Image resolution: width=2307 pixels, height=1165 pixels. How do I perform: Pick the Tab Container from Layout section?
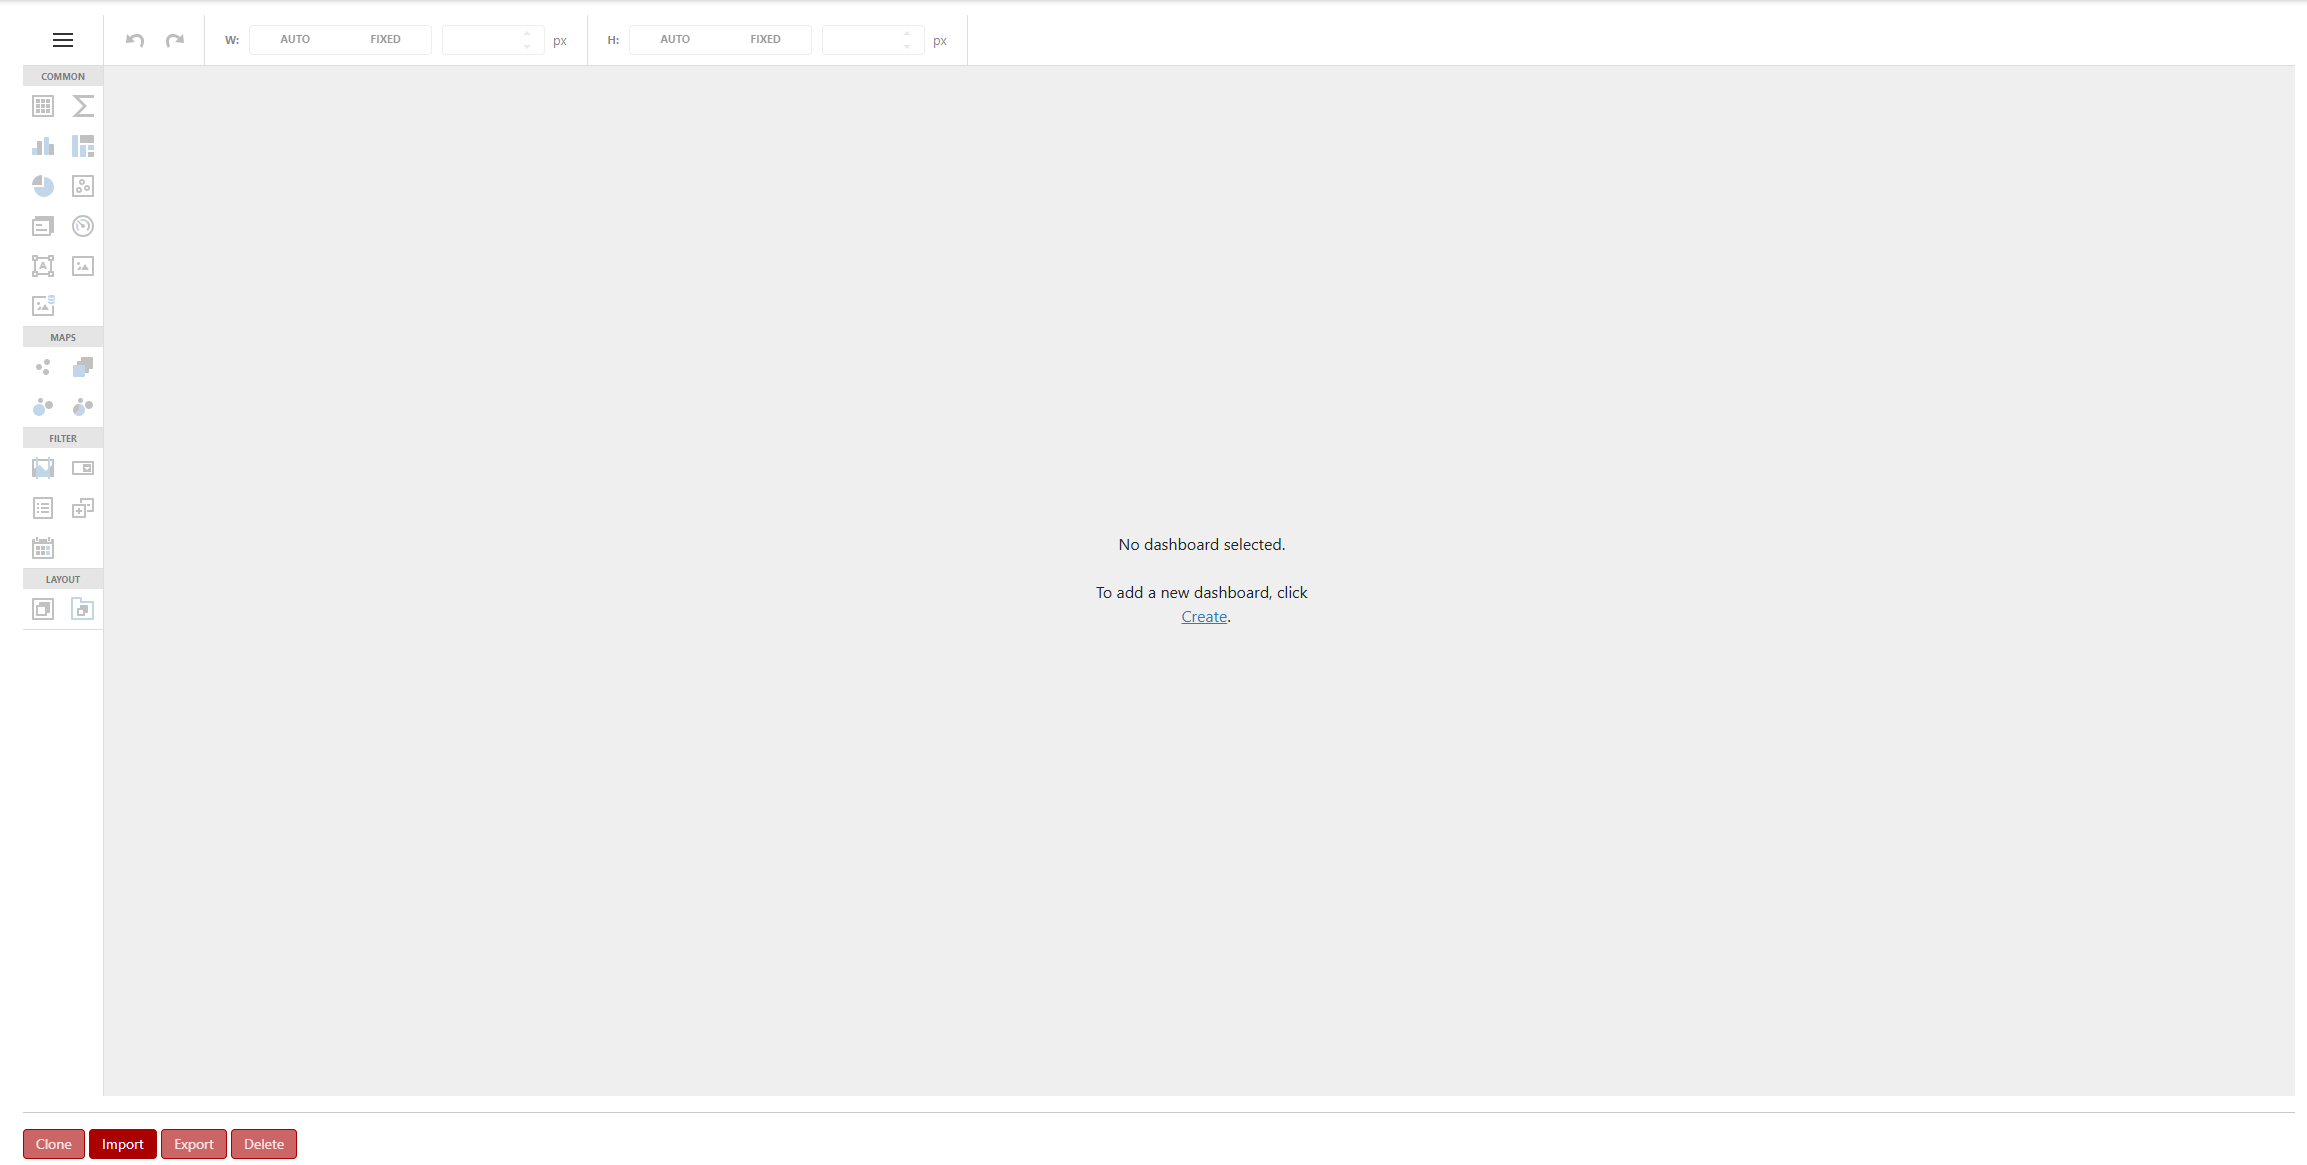tap(83, 609)
